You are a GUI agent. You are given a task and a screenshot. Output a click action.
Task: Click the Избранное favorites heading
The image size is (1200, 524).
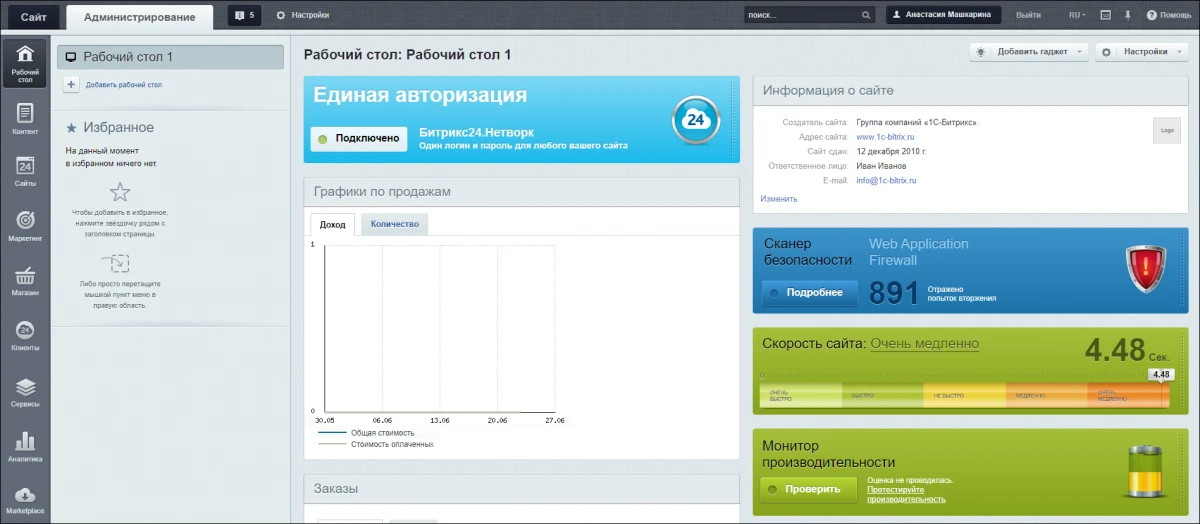coord(118,128)
